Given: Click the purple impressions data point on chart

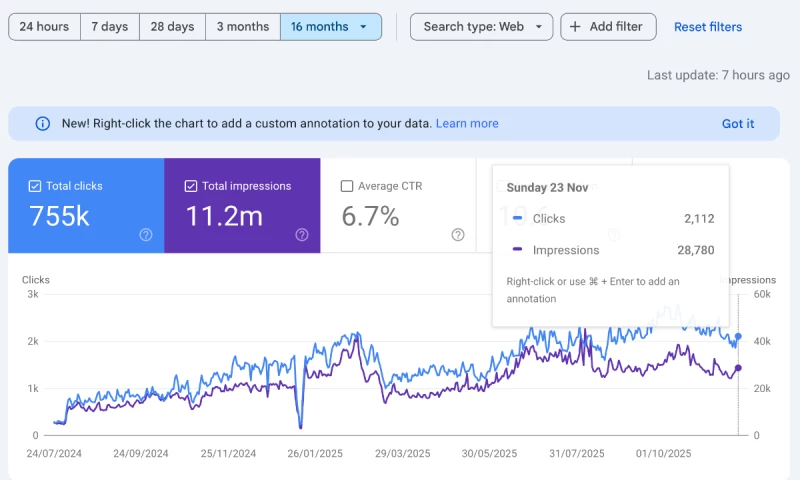Looking at the screenshot, I should click(x=738, y=368).
